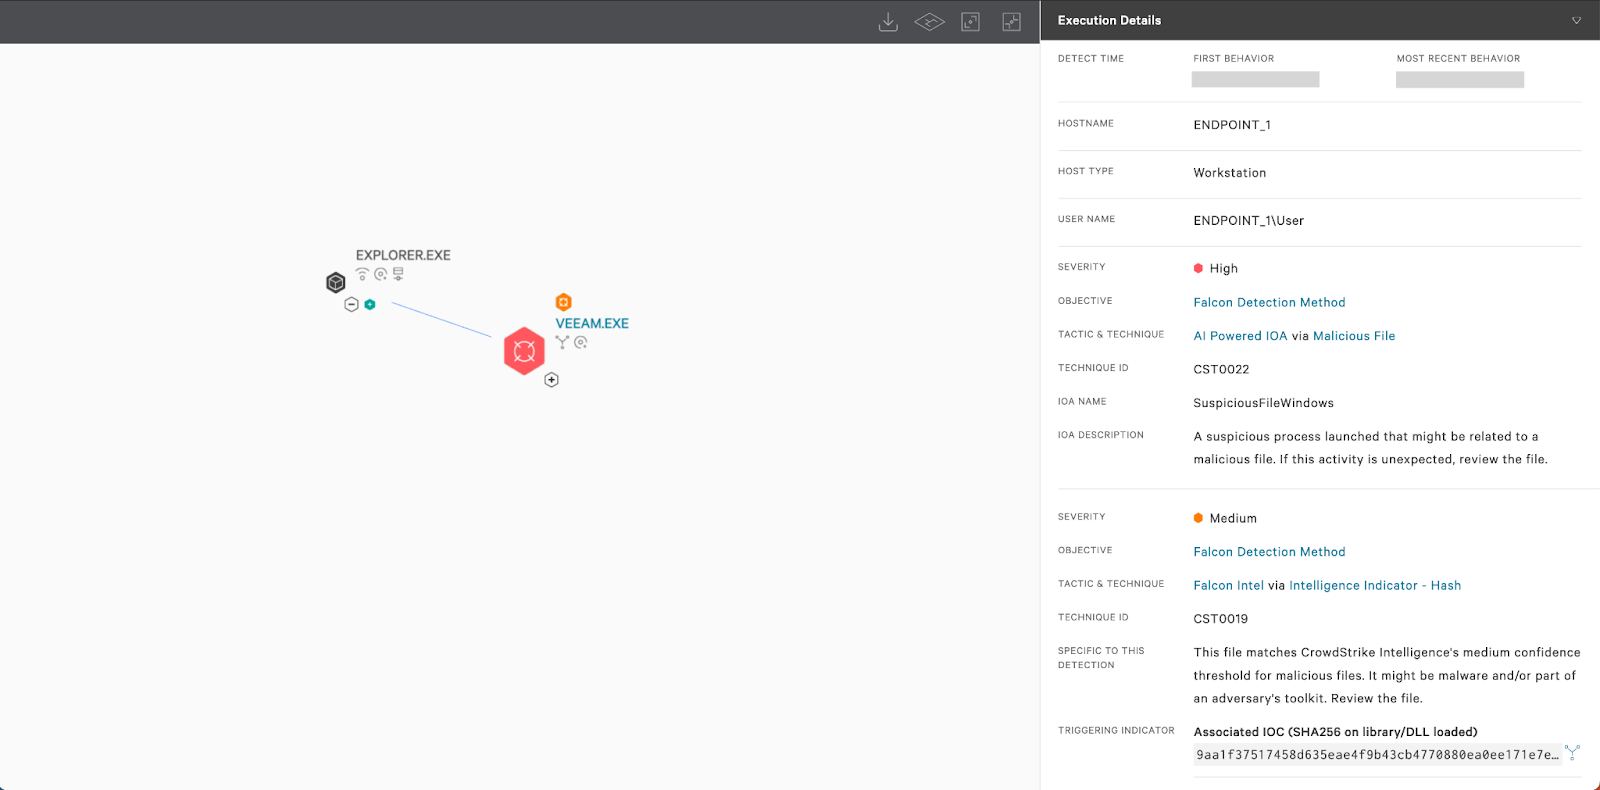Click the 'Specific to this detection' description text

pyautogui.click(x=1387, y=675)
